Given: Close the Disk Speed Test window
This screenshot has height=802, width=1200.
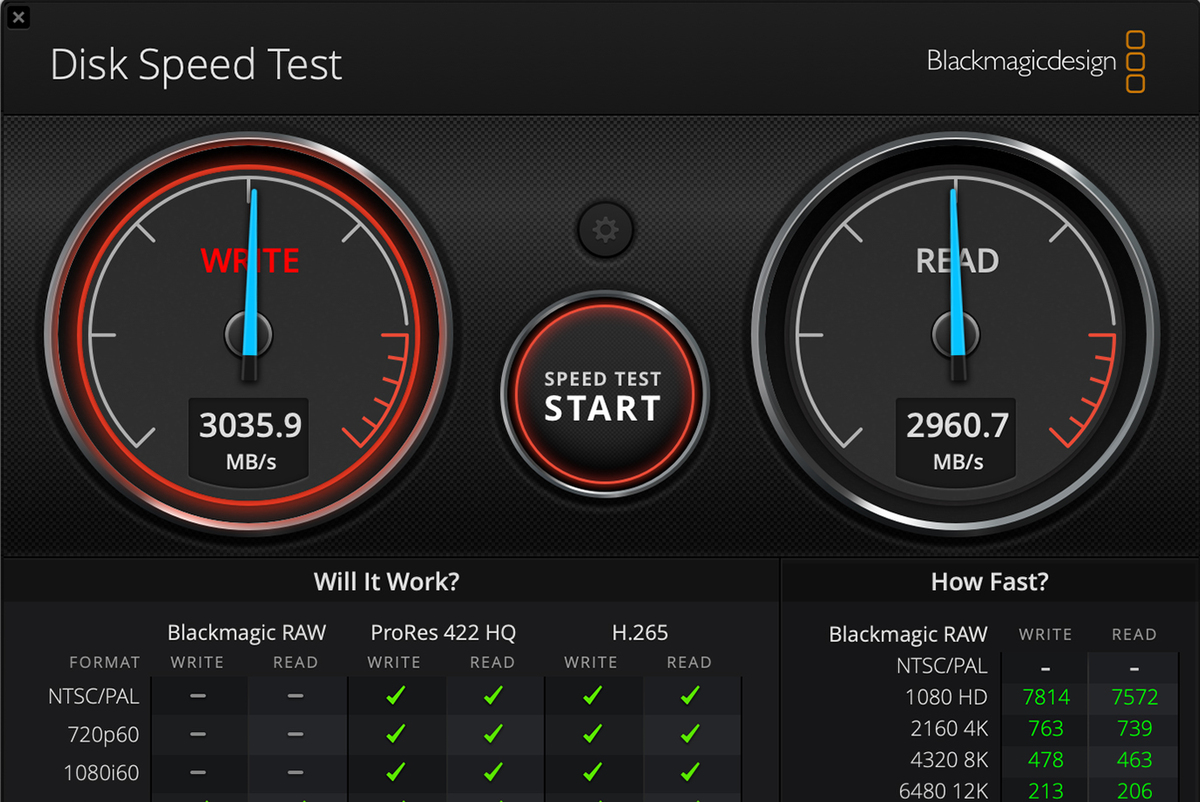Looking at the screenshot, I should (x=19, y=17).
